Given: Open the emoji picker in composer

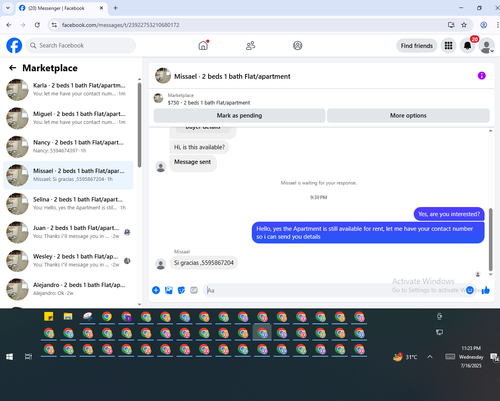Looking at the screenshot, I should click(470, 290).
